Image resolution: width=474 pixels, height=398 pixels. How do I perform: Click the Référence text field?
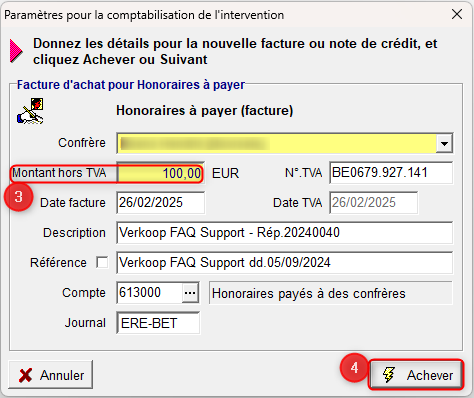point(284,262)
